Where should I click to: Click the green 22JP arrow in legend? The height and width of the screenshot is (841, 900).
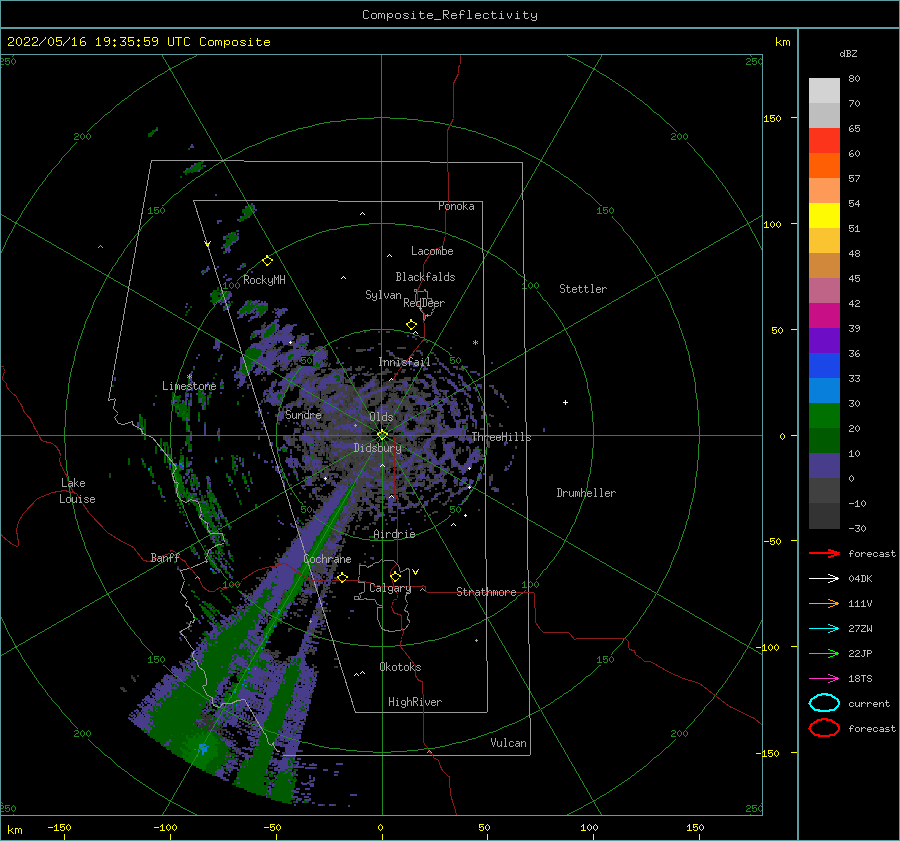824,653
